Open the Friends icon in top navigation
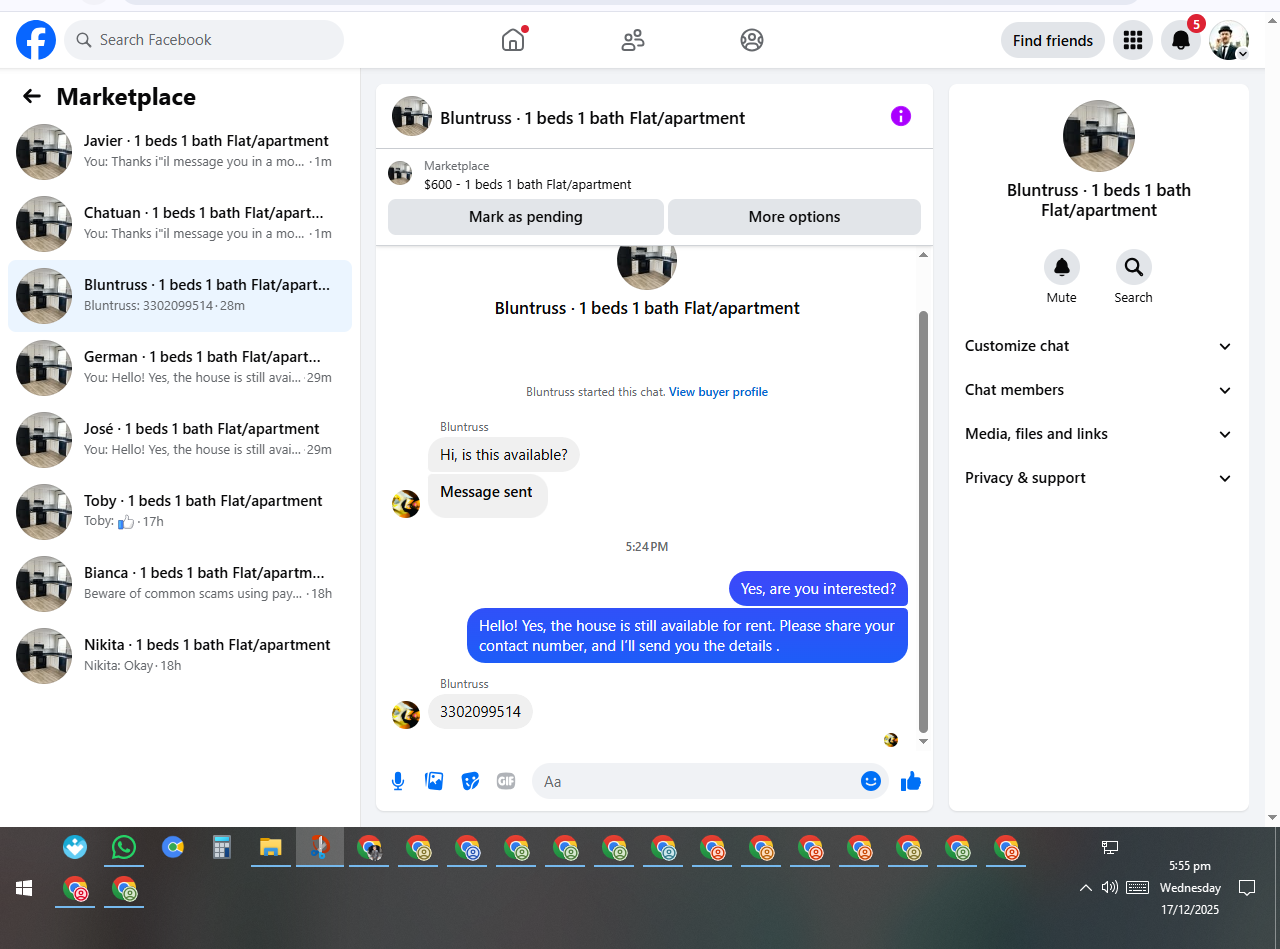The image size is (1280, 949). point(633,40)
